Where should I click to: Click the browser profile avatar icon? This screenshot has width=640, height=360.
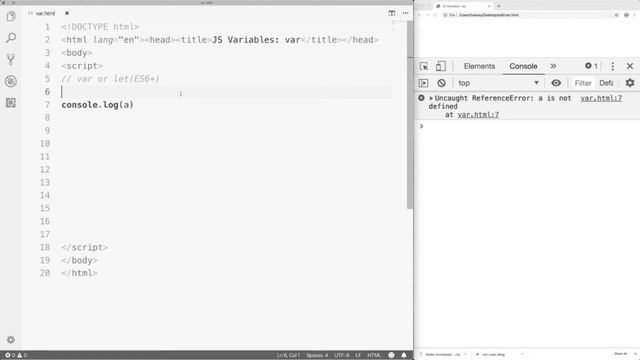pyautogui.click(x=626, y=15)
